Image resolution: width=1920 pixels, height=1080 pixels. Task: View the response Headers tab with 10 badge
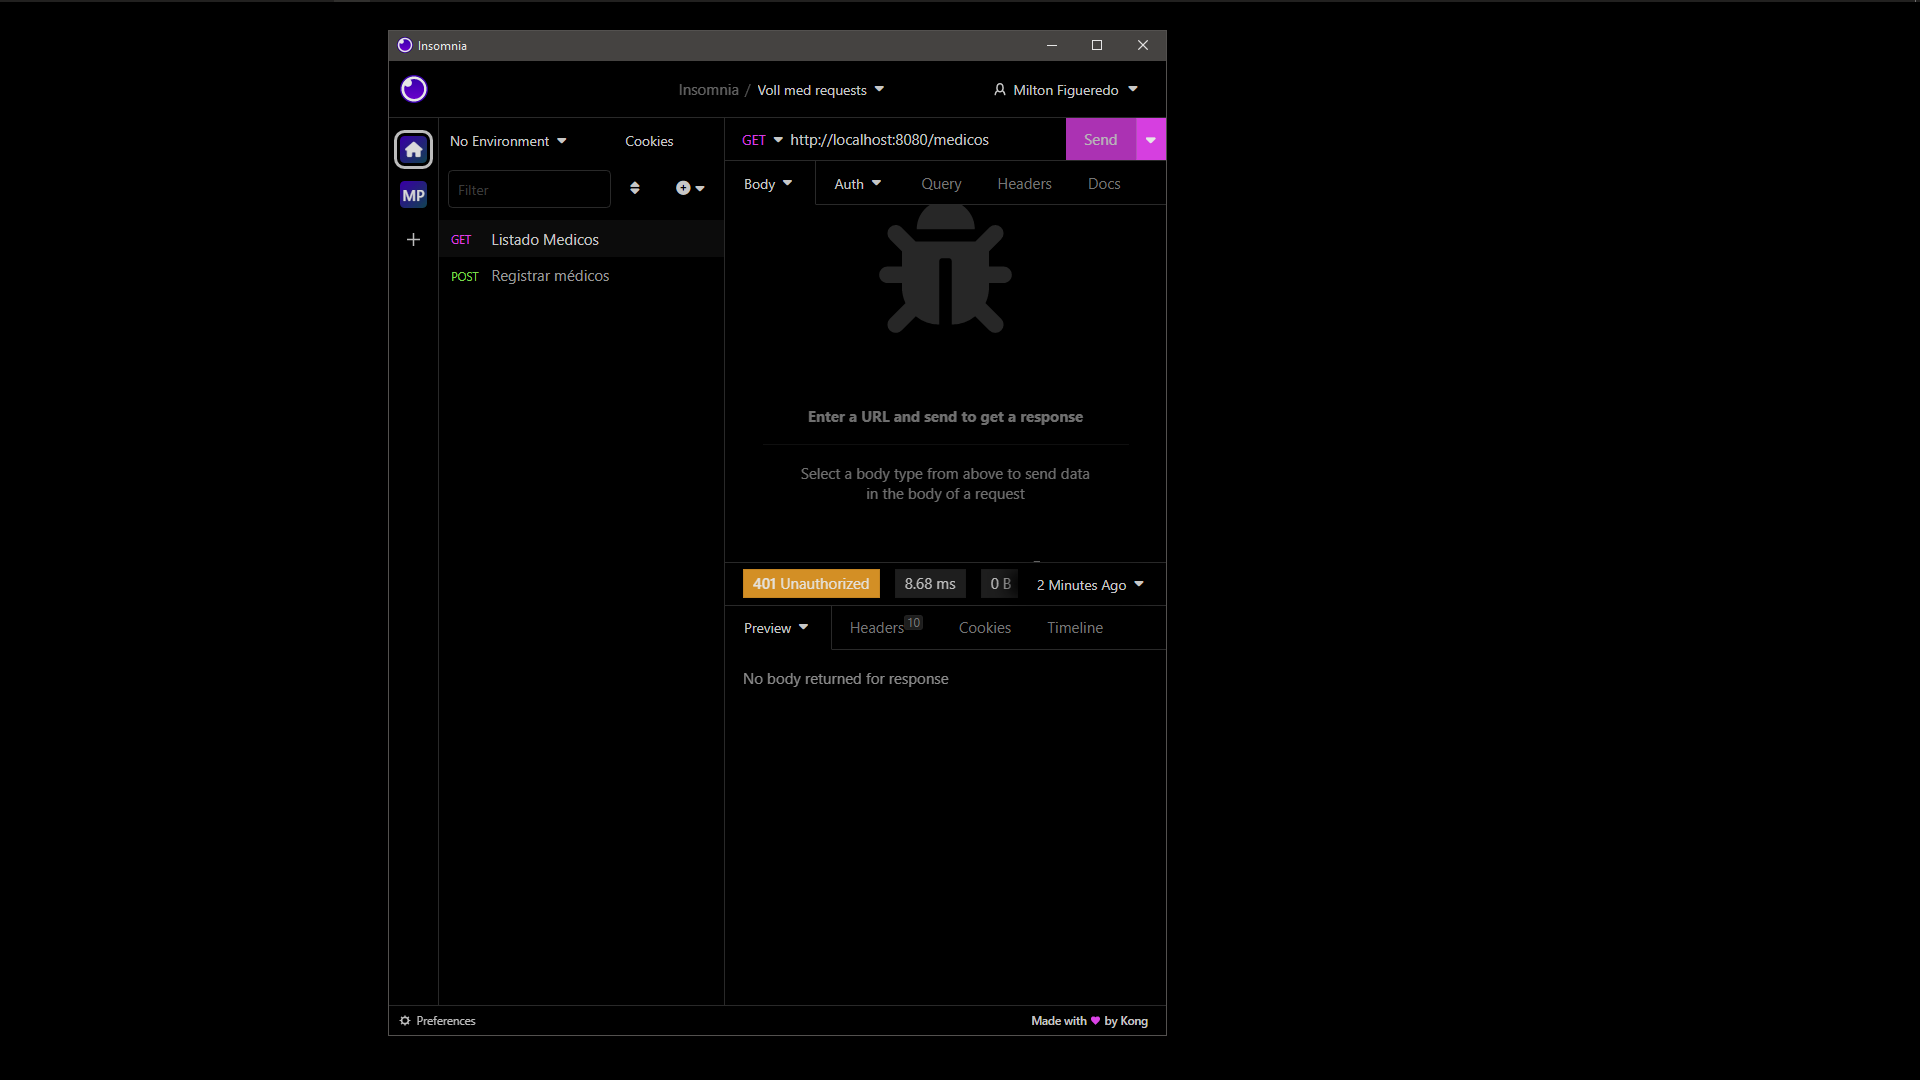click(x=886, y=627)
